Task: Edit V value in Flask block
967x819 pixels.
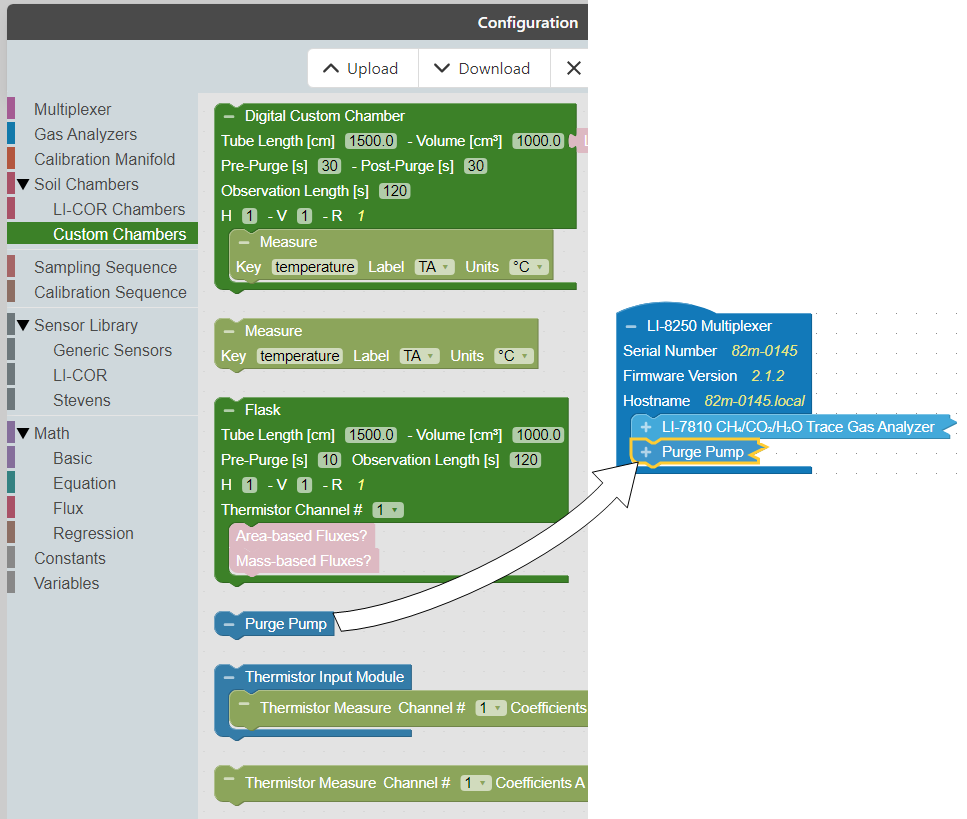Action: 305,485
